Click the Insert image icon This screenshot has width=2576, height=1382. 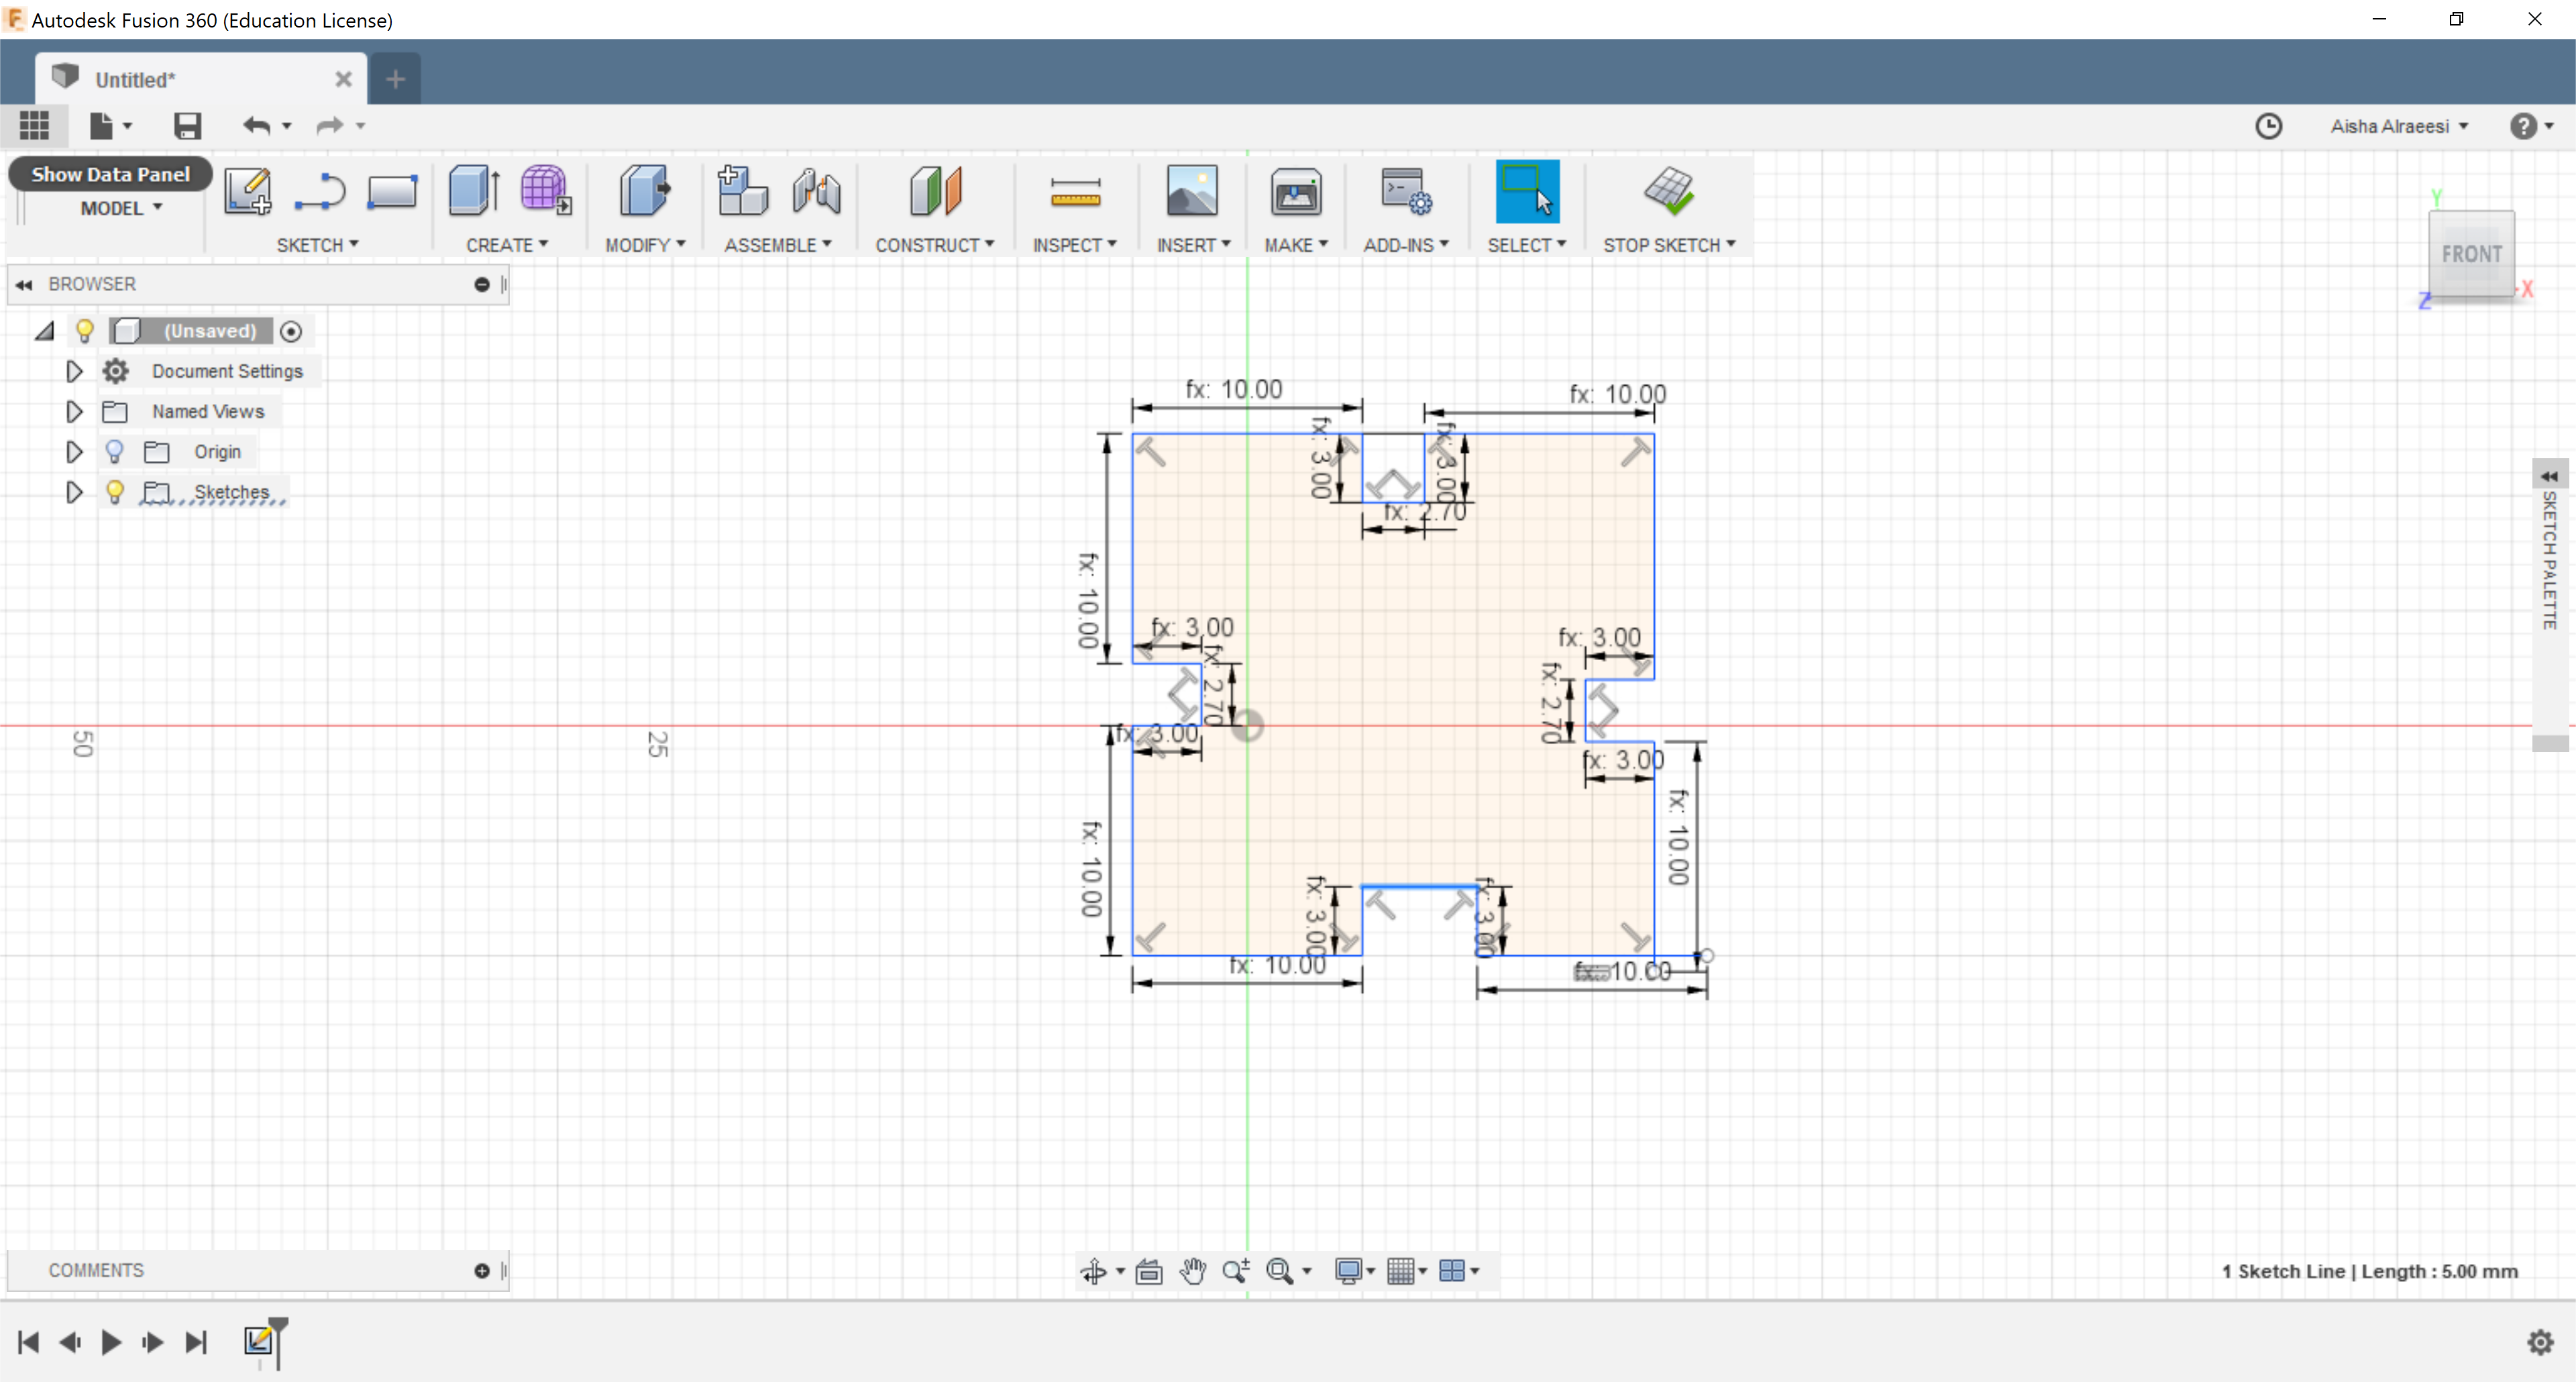[1191, 192]
